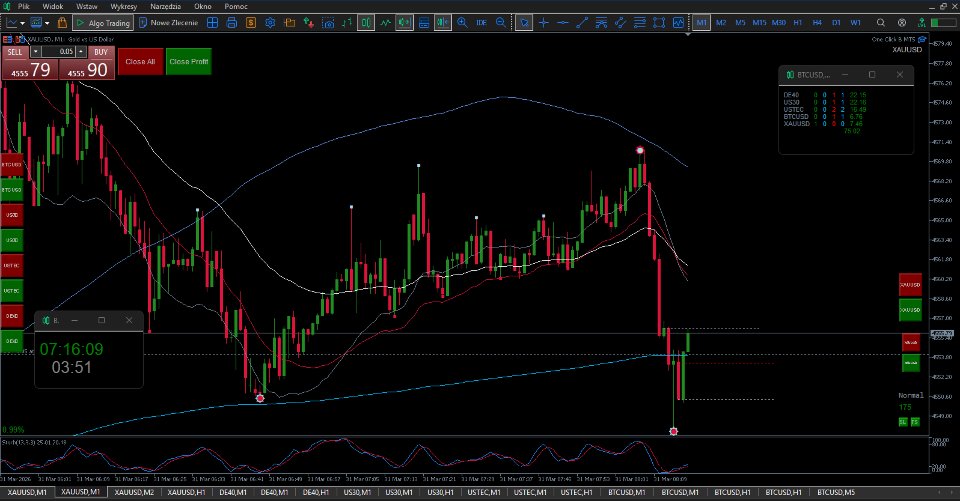The height and width of the screenshot is (501, 960).
Task: Select the horizontal line drawing tool
Action: 563,23
